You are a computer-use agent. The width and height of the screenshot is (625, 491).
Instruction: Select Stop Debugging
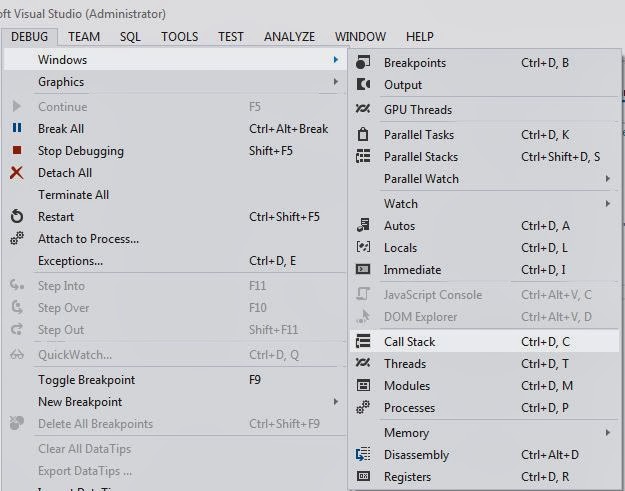point(175,151)
